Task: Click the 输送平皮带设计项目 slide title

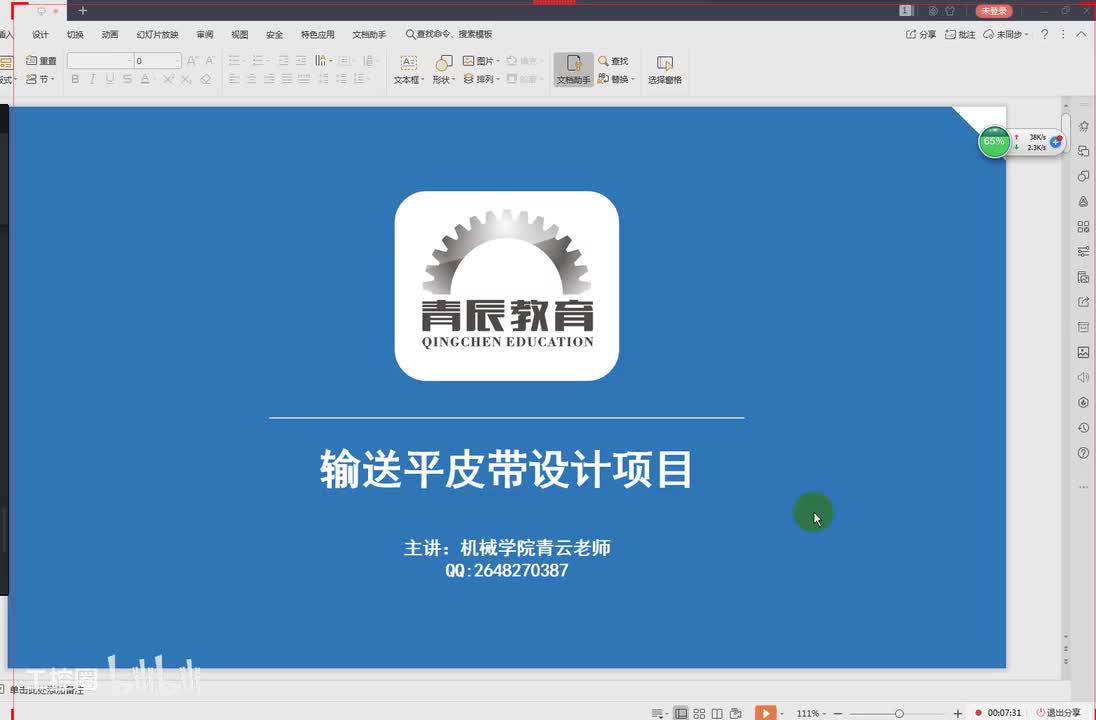Action: [x=506, y=469]
